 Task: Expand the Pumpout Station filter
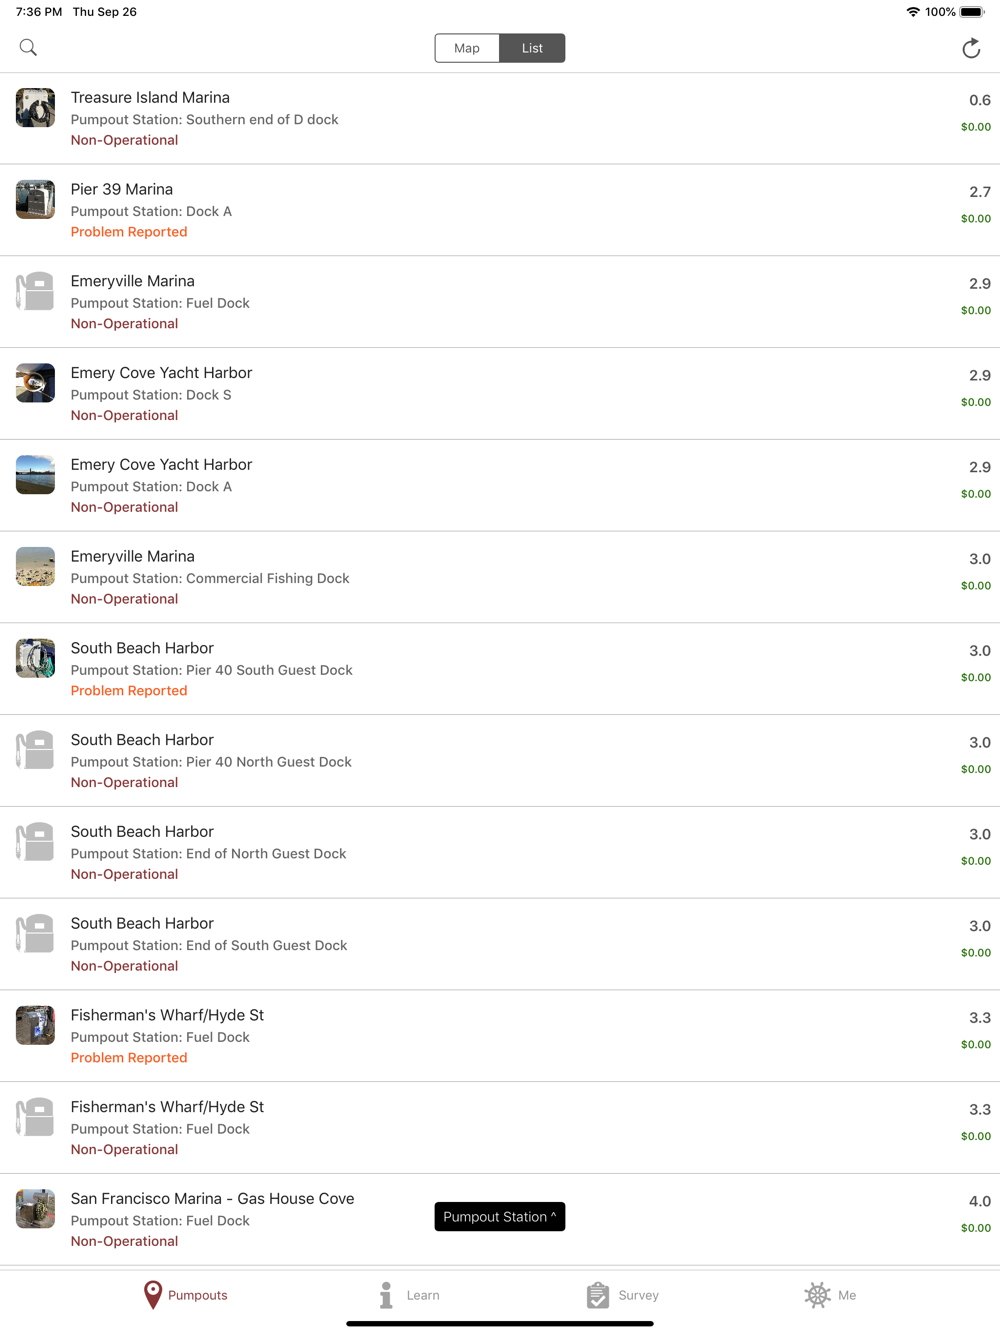tap(499, 1216)
